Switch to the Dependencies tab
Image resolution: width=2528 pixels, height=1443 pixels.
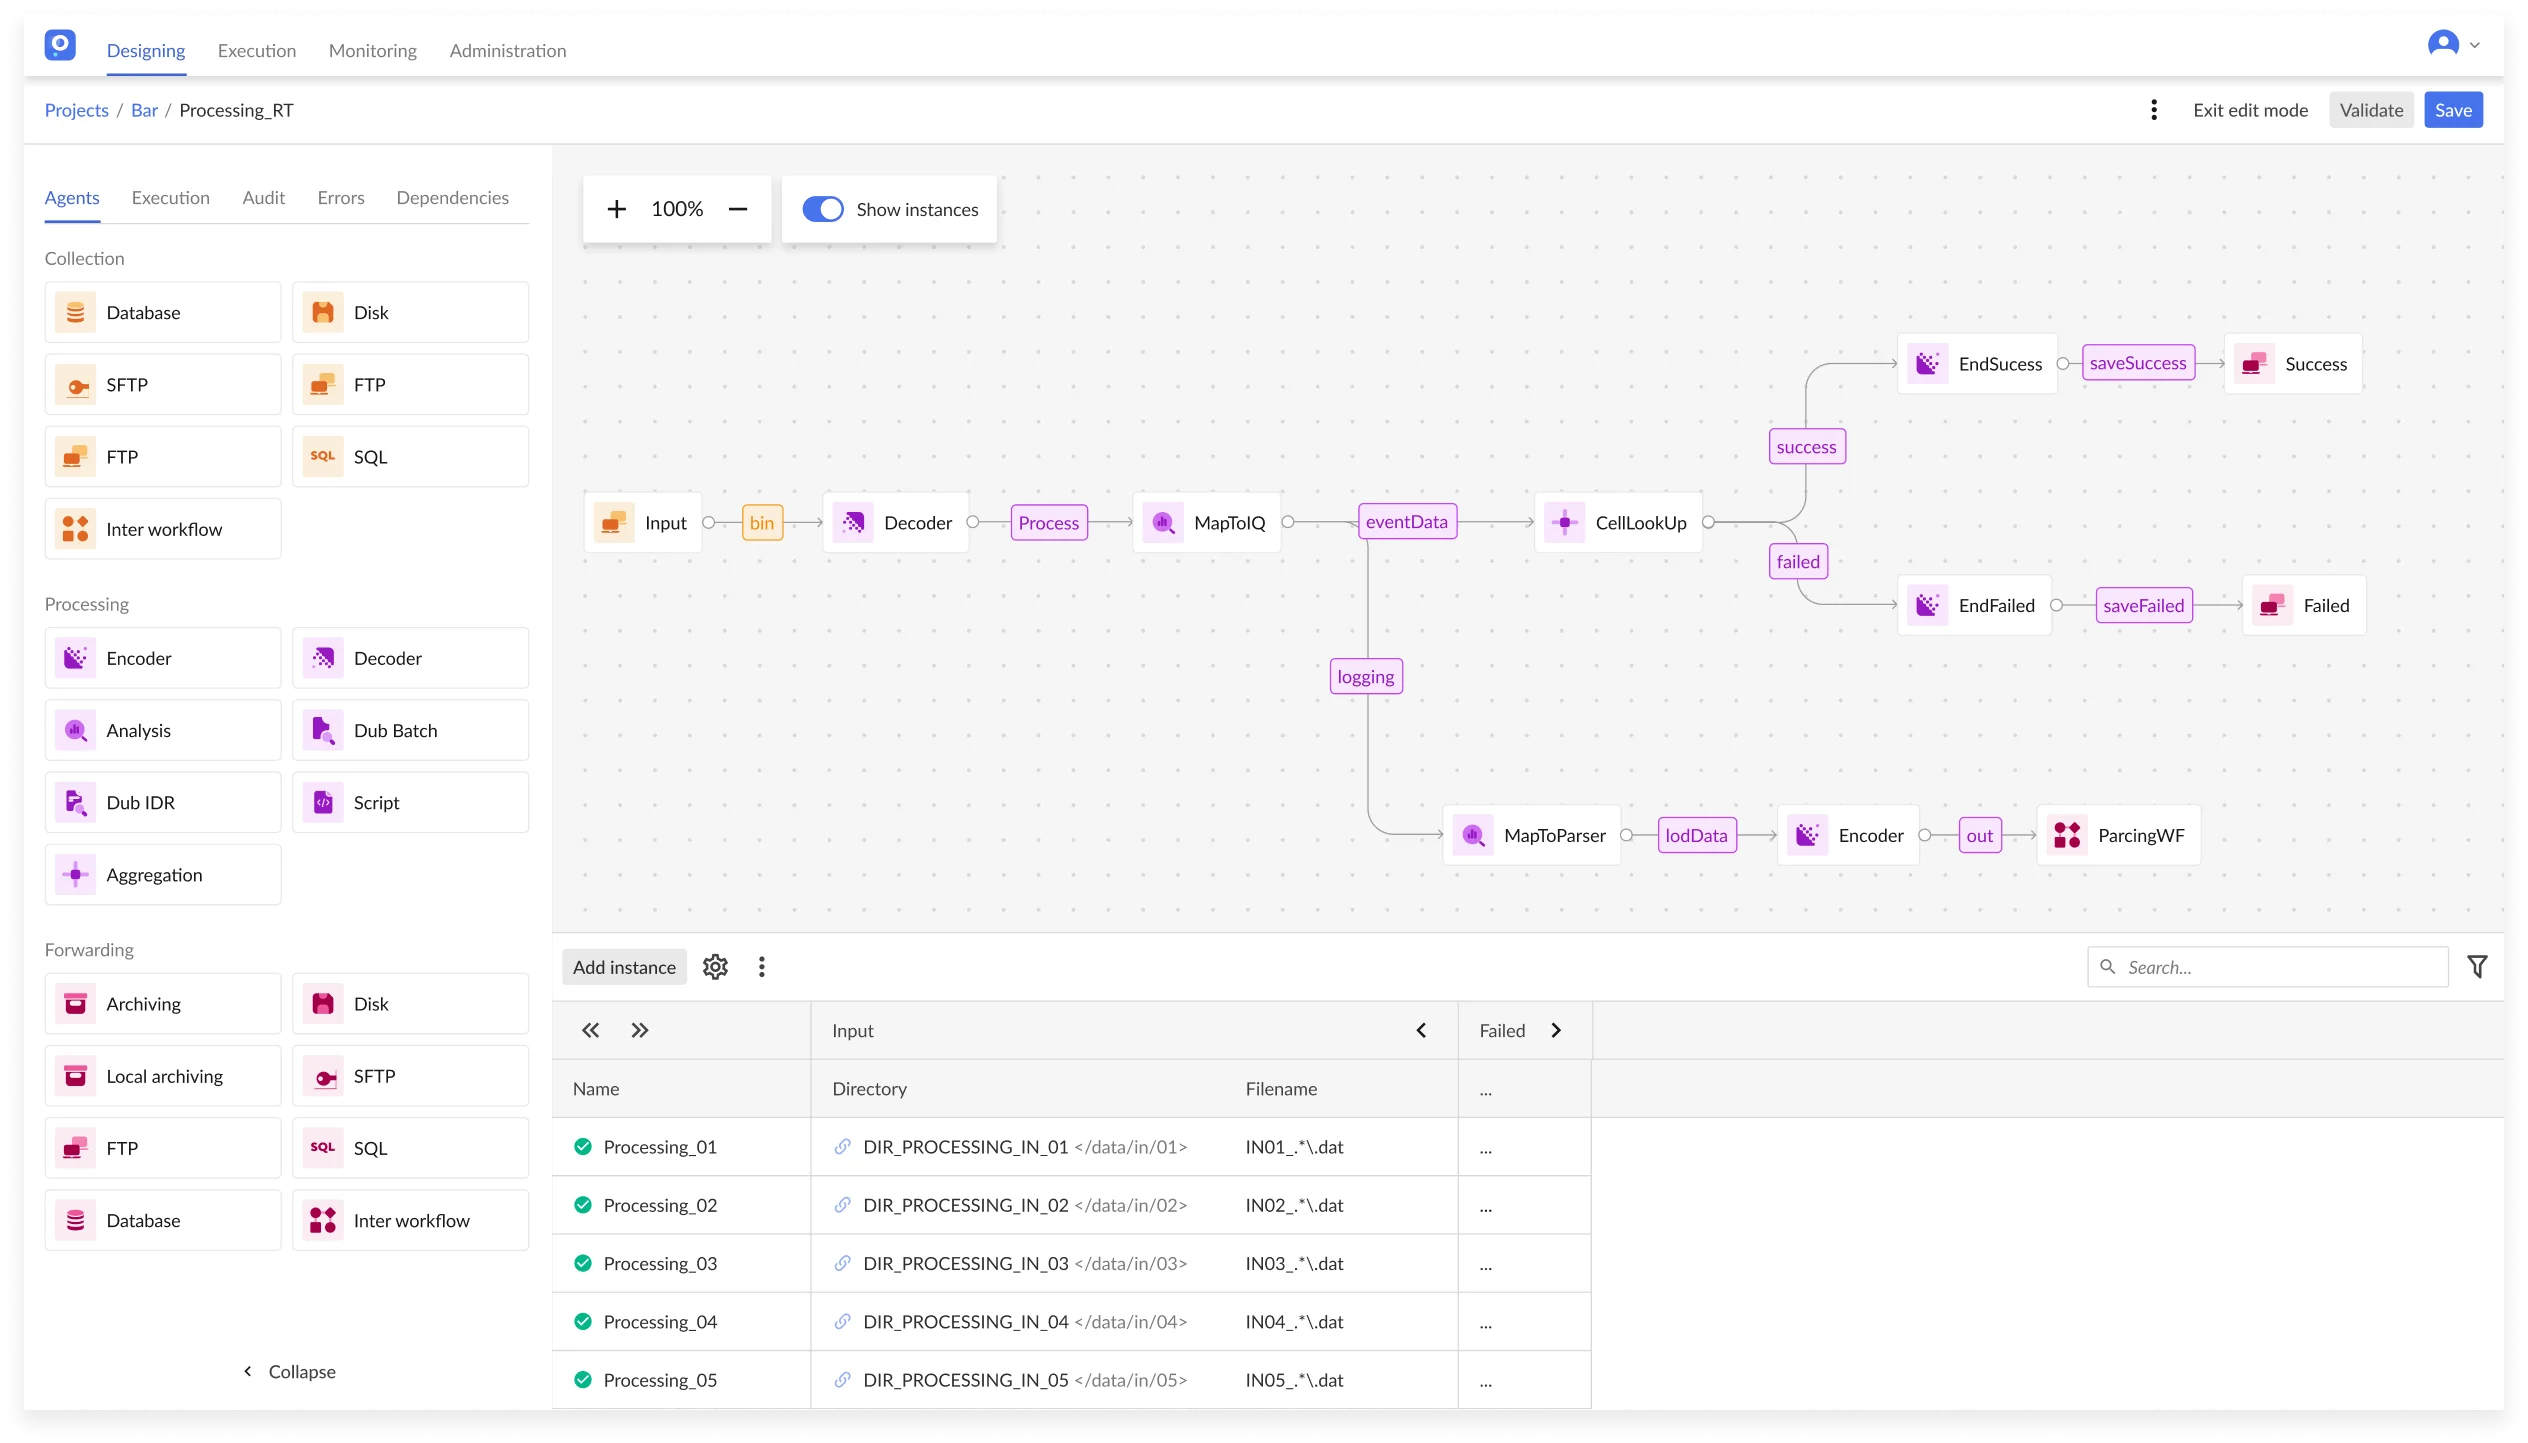pyautogui.click(x=452, y=198)
